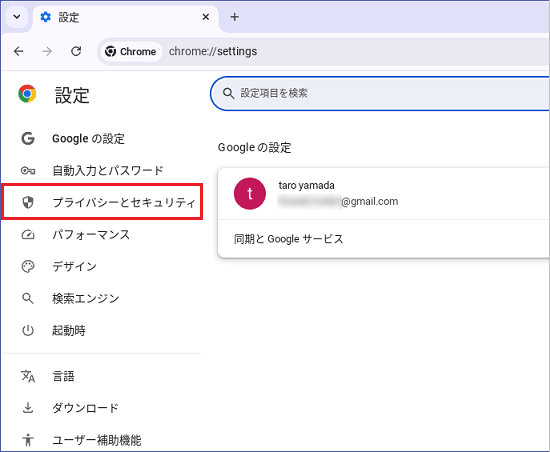Click the speedometer performance icon
Image resolution: width=550 pixels, height=452 pixels.
[28, 235]
